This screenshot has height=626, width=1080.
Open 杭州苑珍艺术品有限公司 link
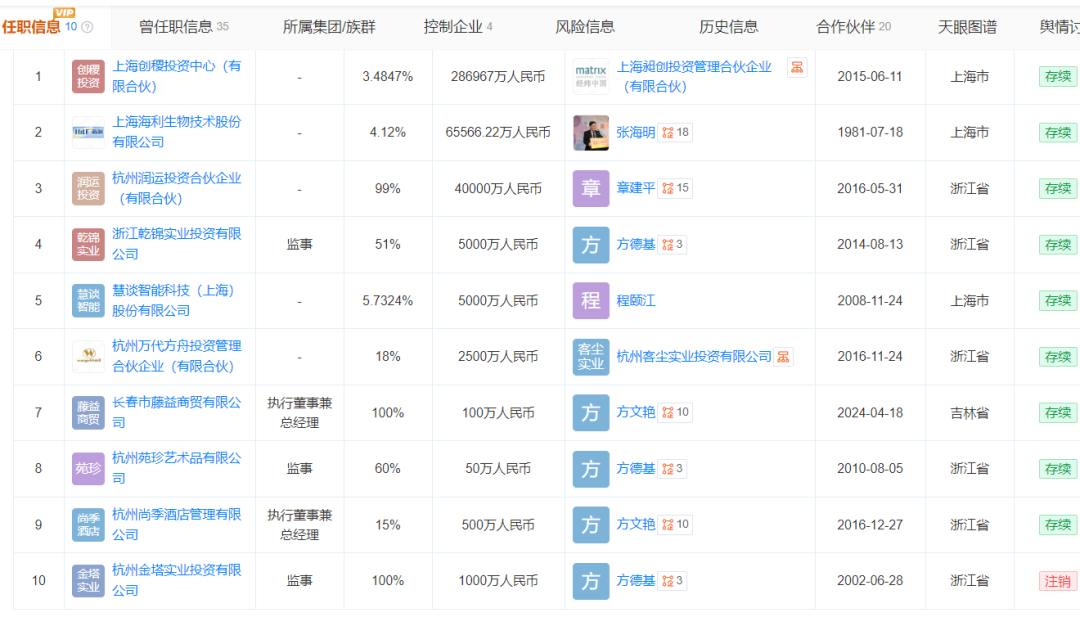pos(177,469)
